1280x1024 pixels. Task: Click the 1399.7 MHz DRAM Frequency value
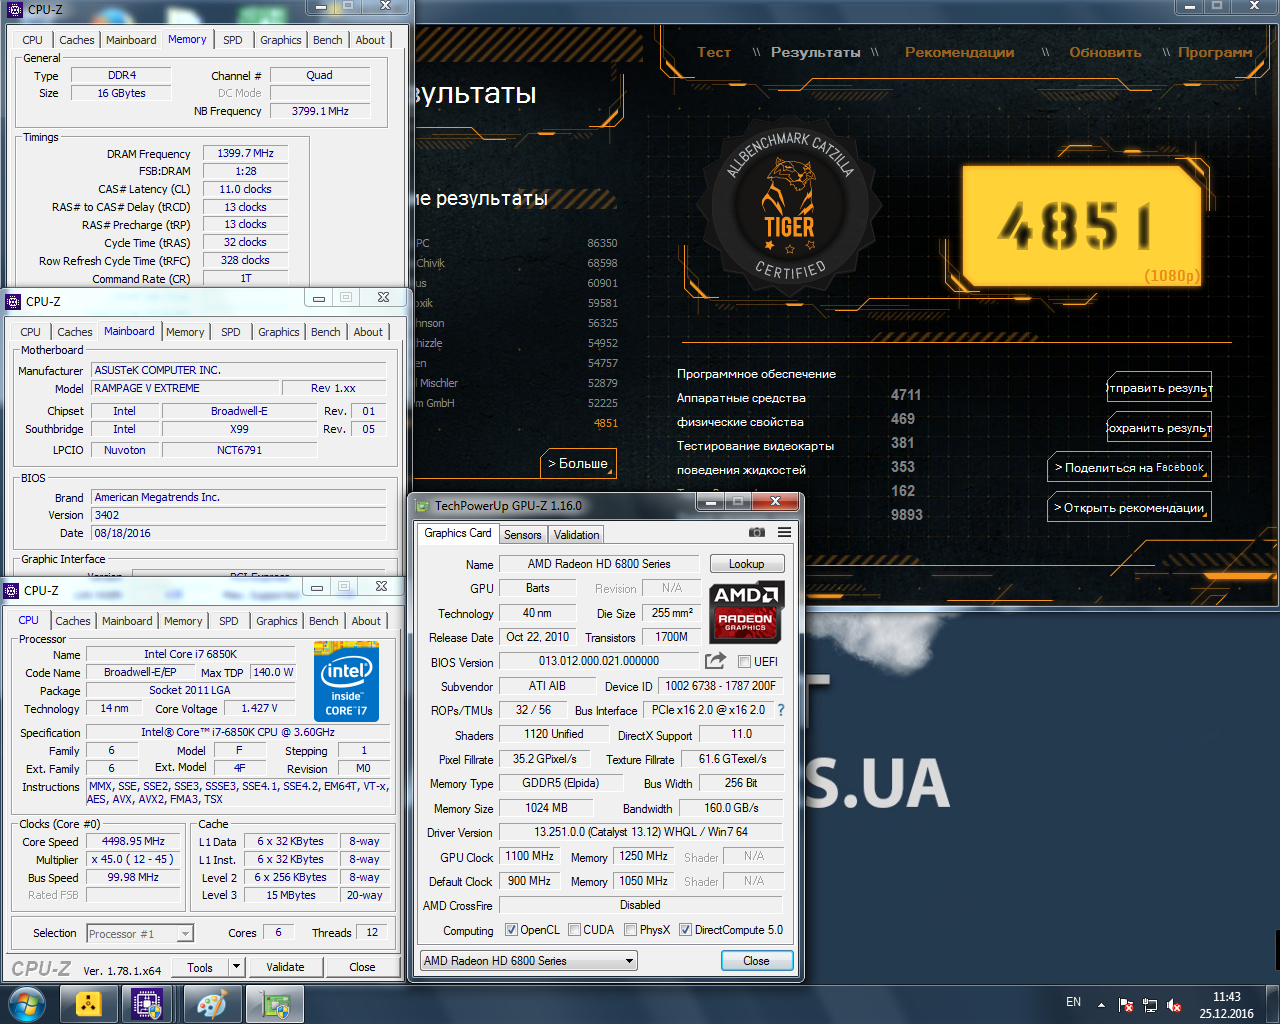tap(246, 153)
